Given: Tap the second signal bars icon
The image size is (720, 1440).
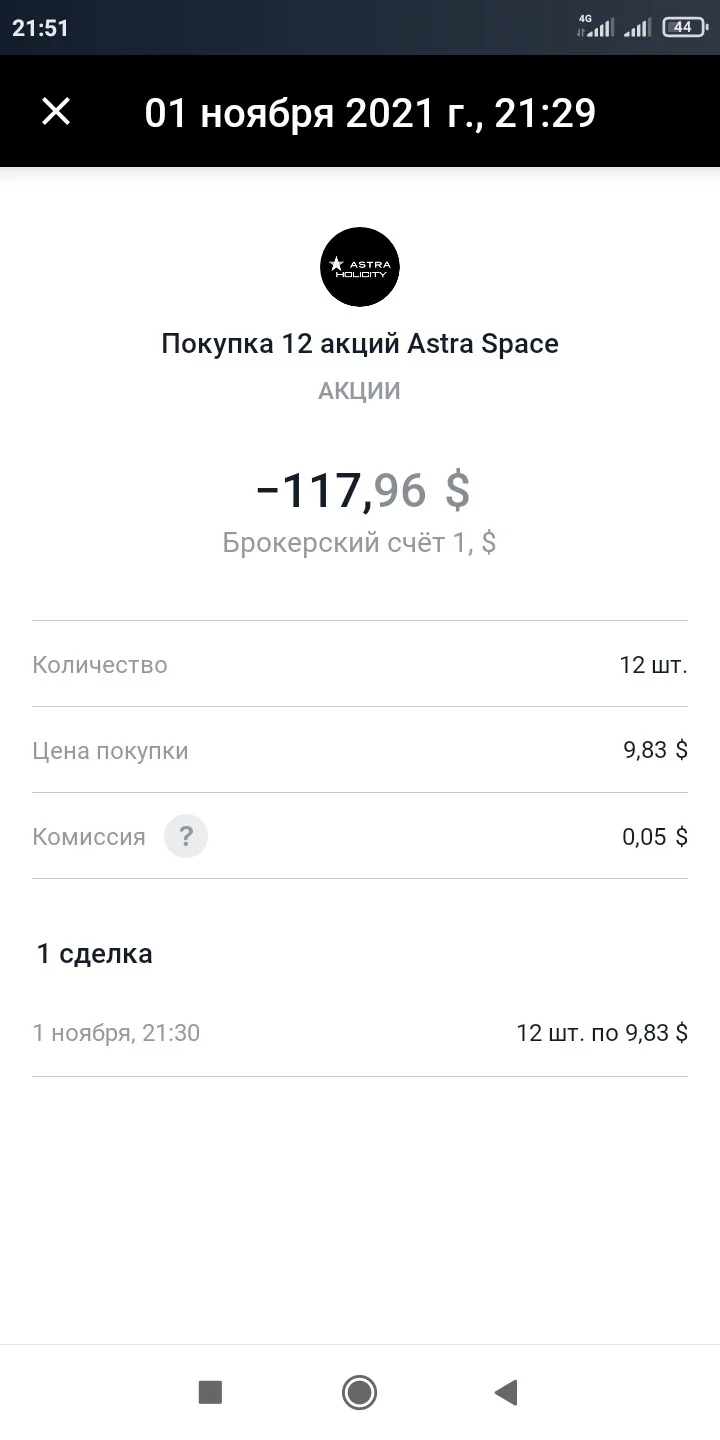Looking at the screenshot, I should 638,27.
